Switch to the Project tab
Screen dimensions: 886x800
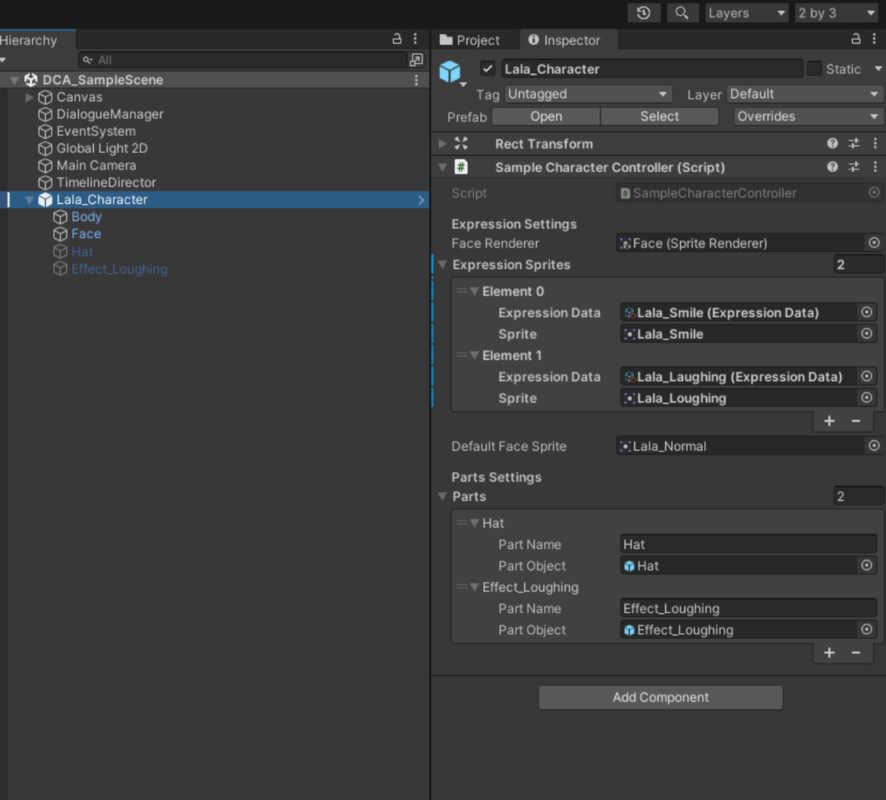470,40
